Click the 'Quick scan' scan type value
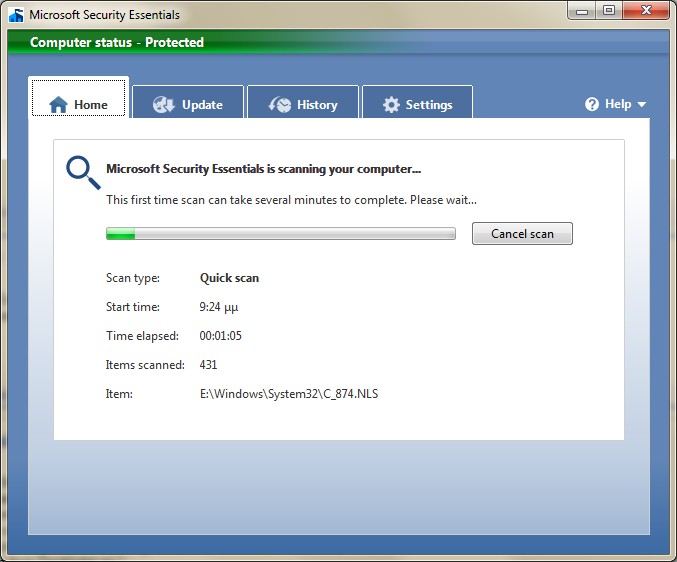677x562 pixels. coord(229,278)
